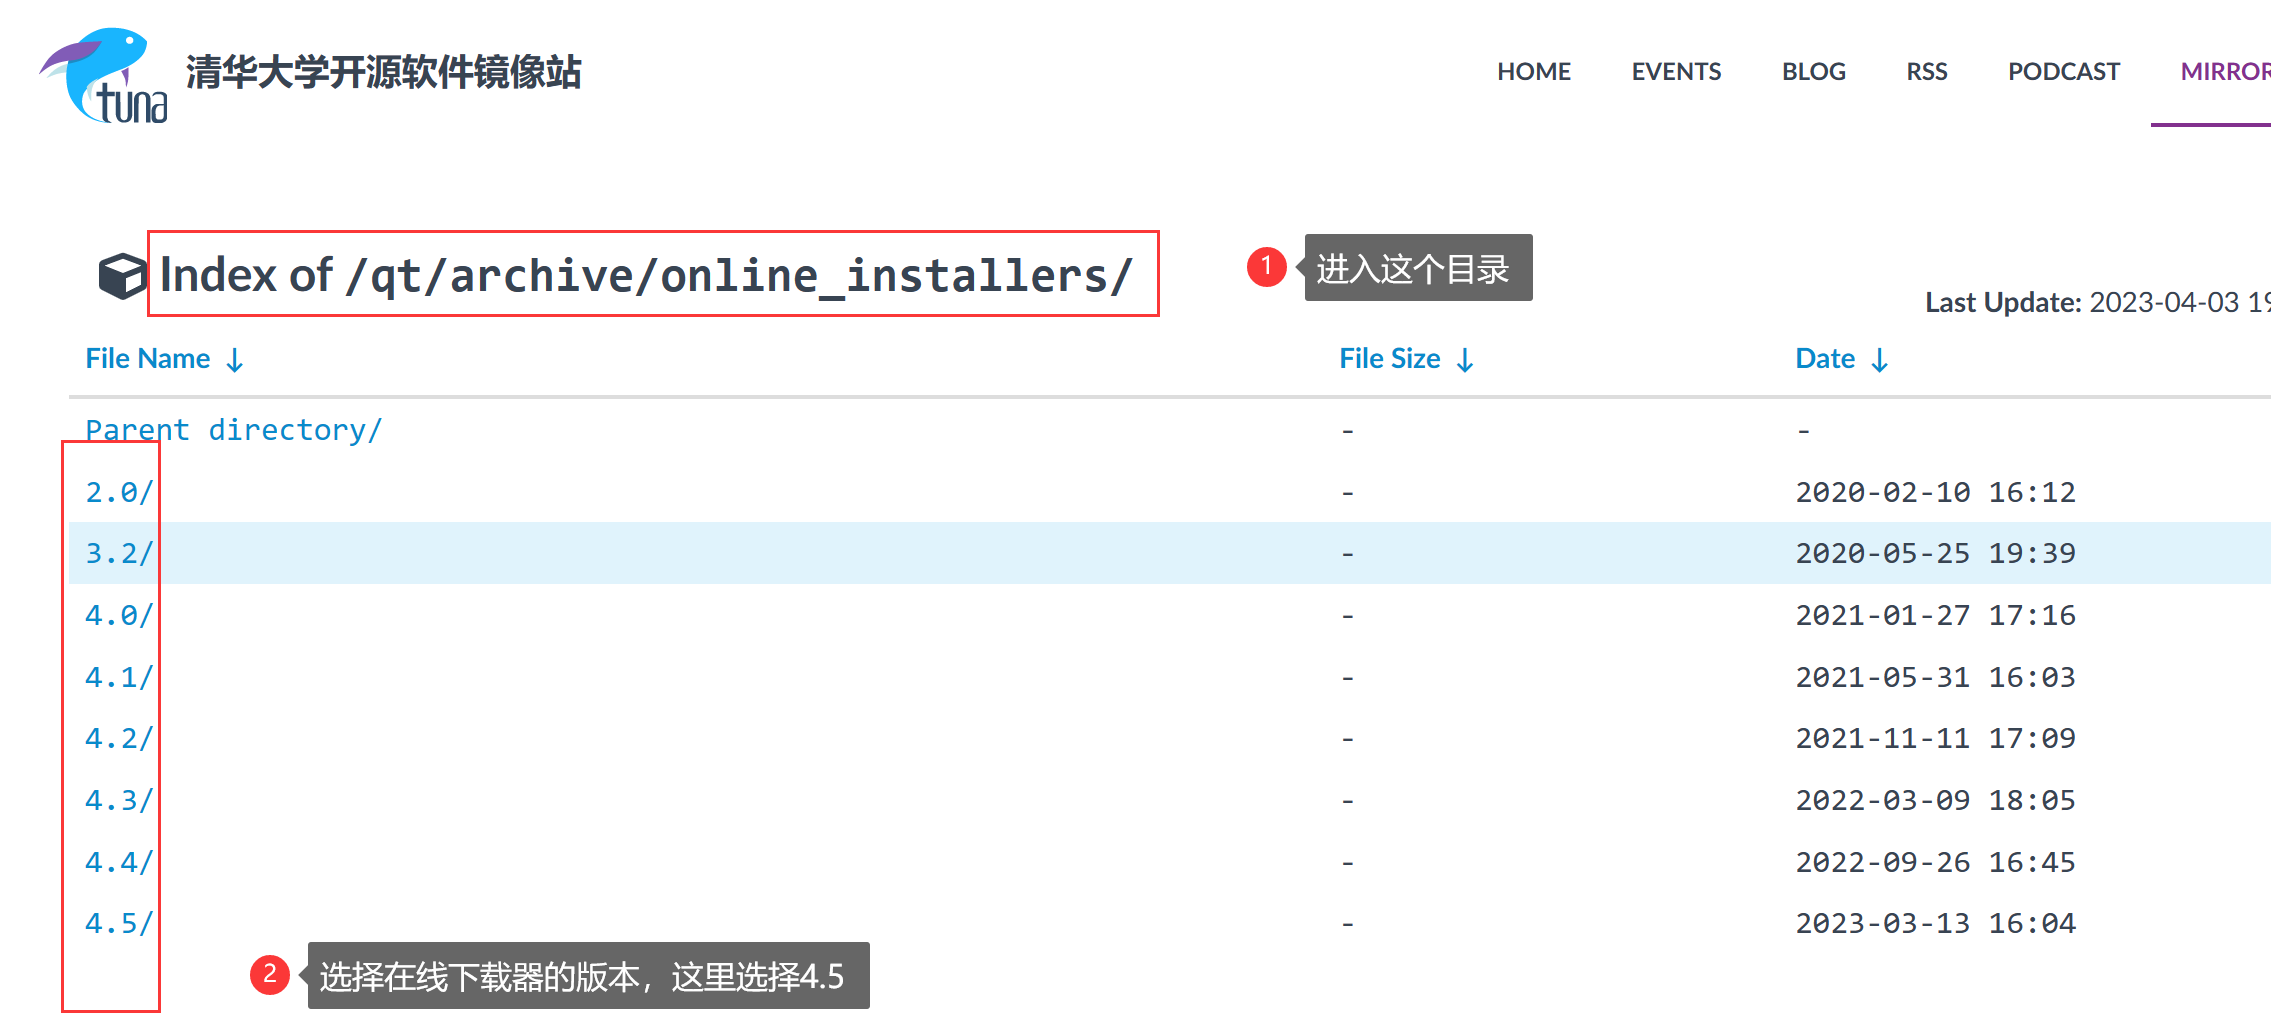
Task: Click the Date column header
Action: (x=1825, y=359)
